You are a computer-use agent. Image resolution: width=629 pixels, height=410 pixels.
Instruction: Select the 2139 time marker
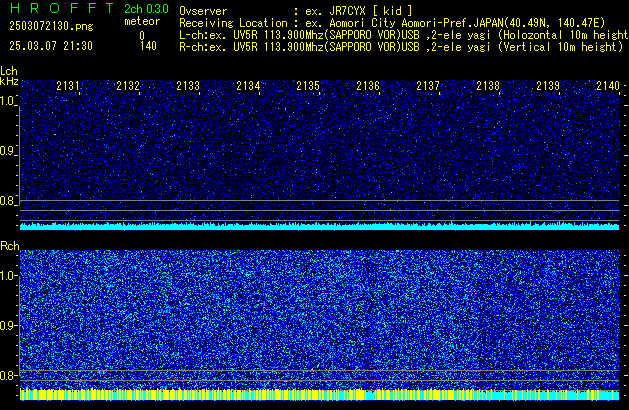click(548, 85)
